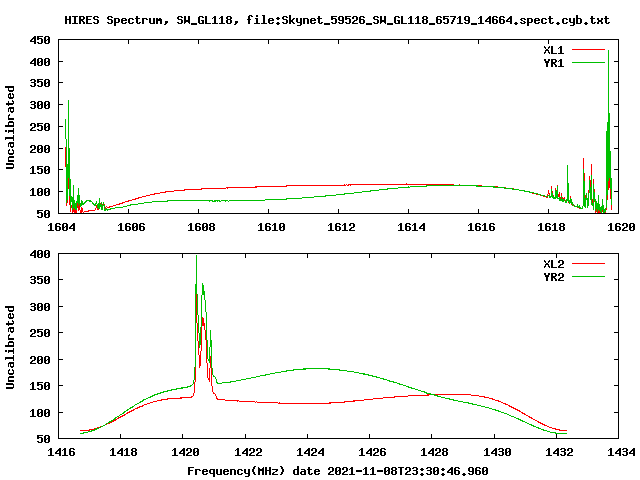Click the 1618 x-axis tick label
The width and height of the screenshot is (640, 480).
pos(551,227)
